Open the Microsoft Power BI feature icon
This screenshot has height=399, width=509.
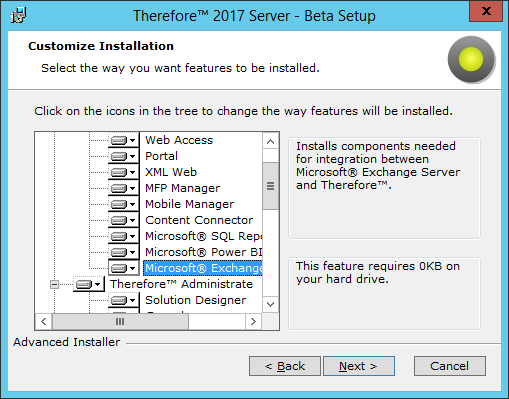pyautogui.click(x=123, y=252)
